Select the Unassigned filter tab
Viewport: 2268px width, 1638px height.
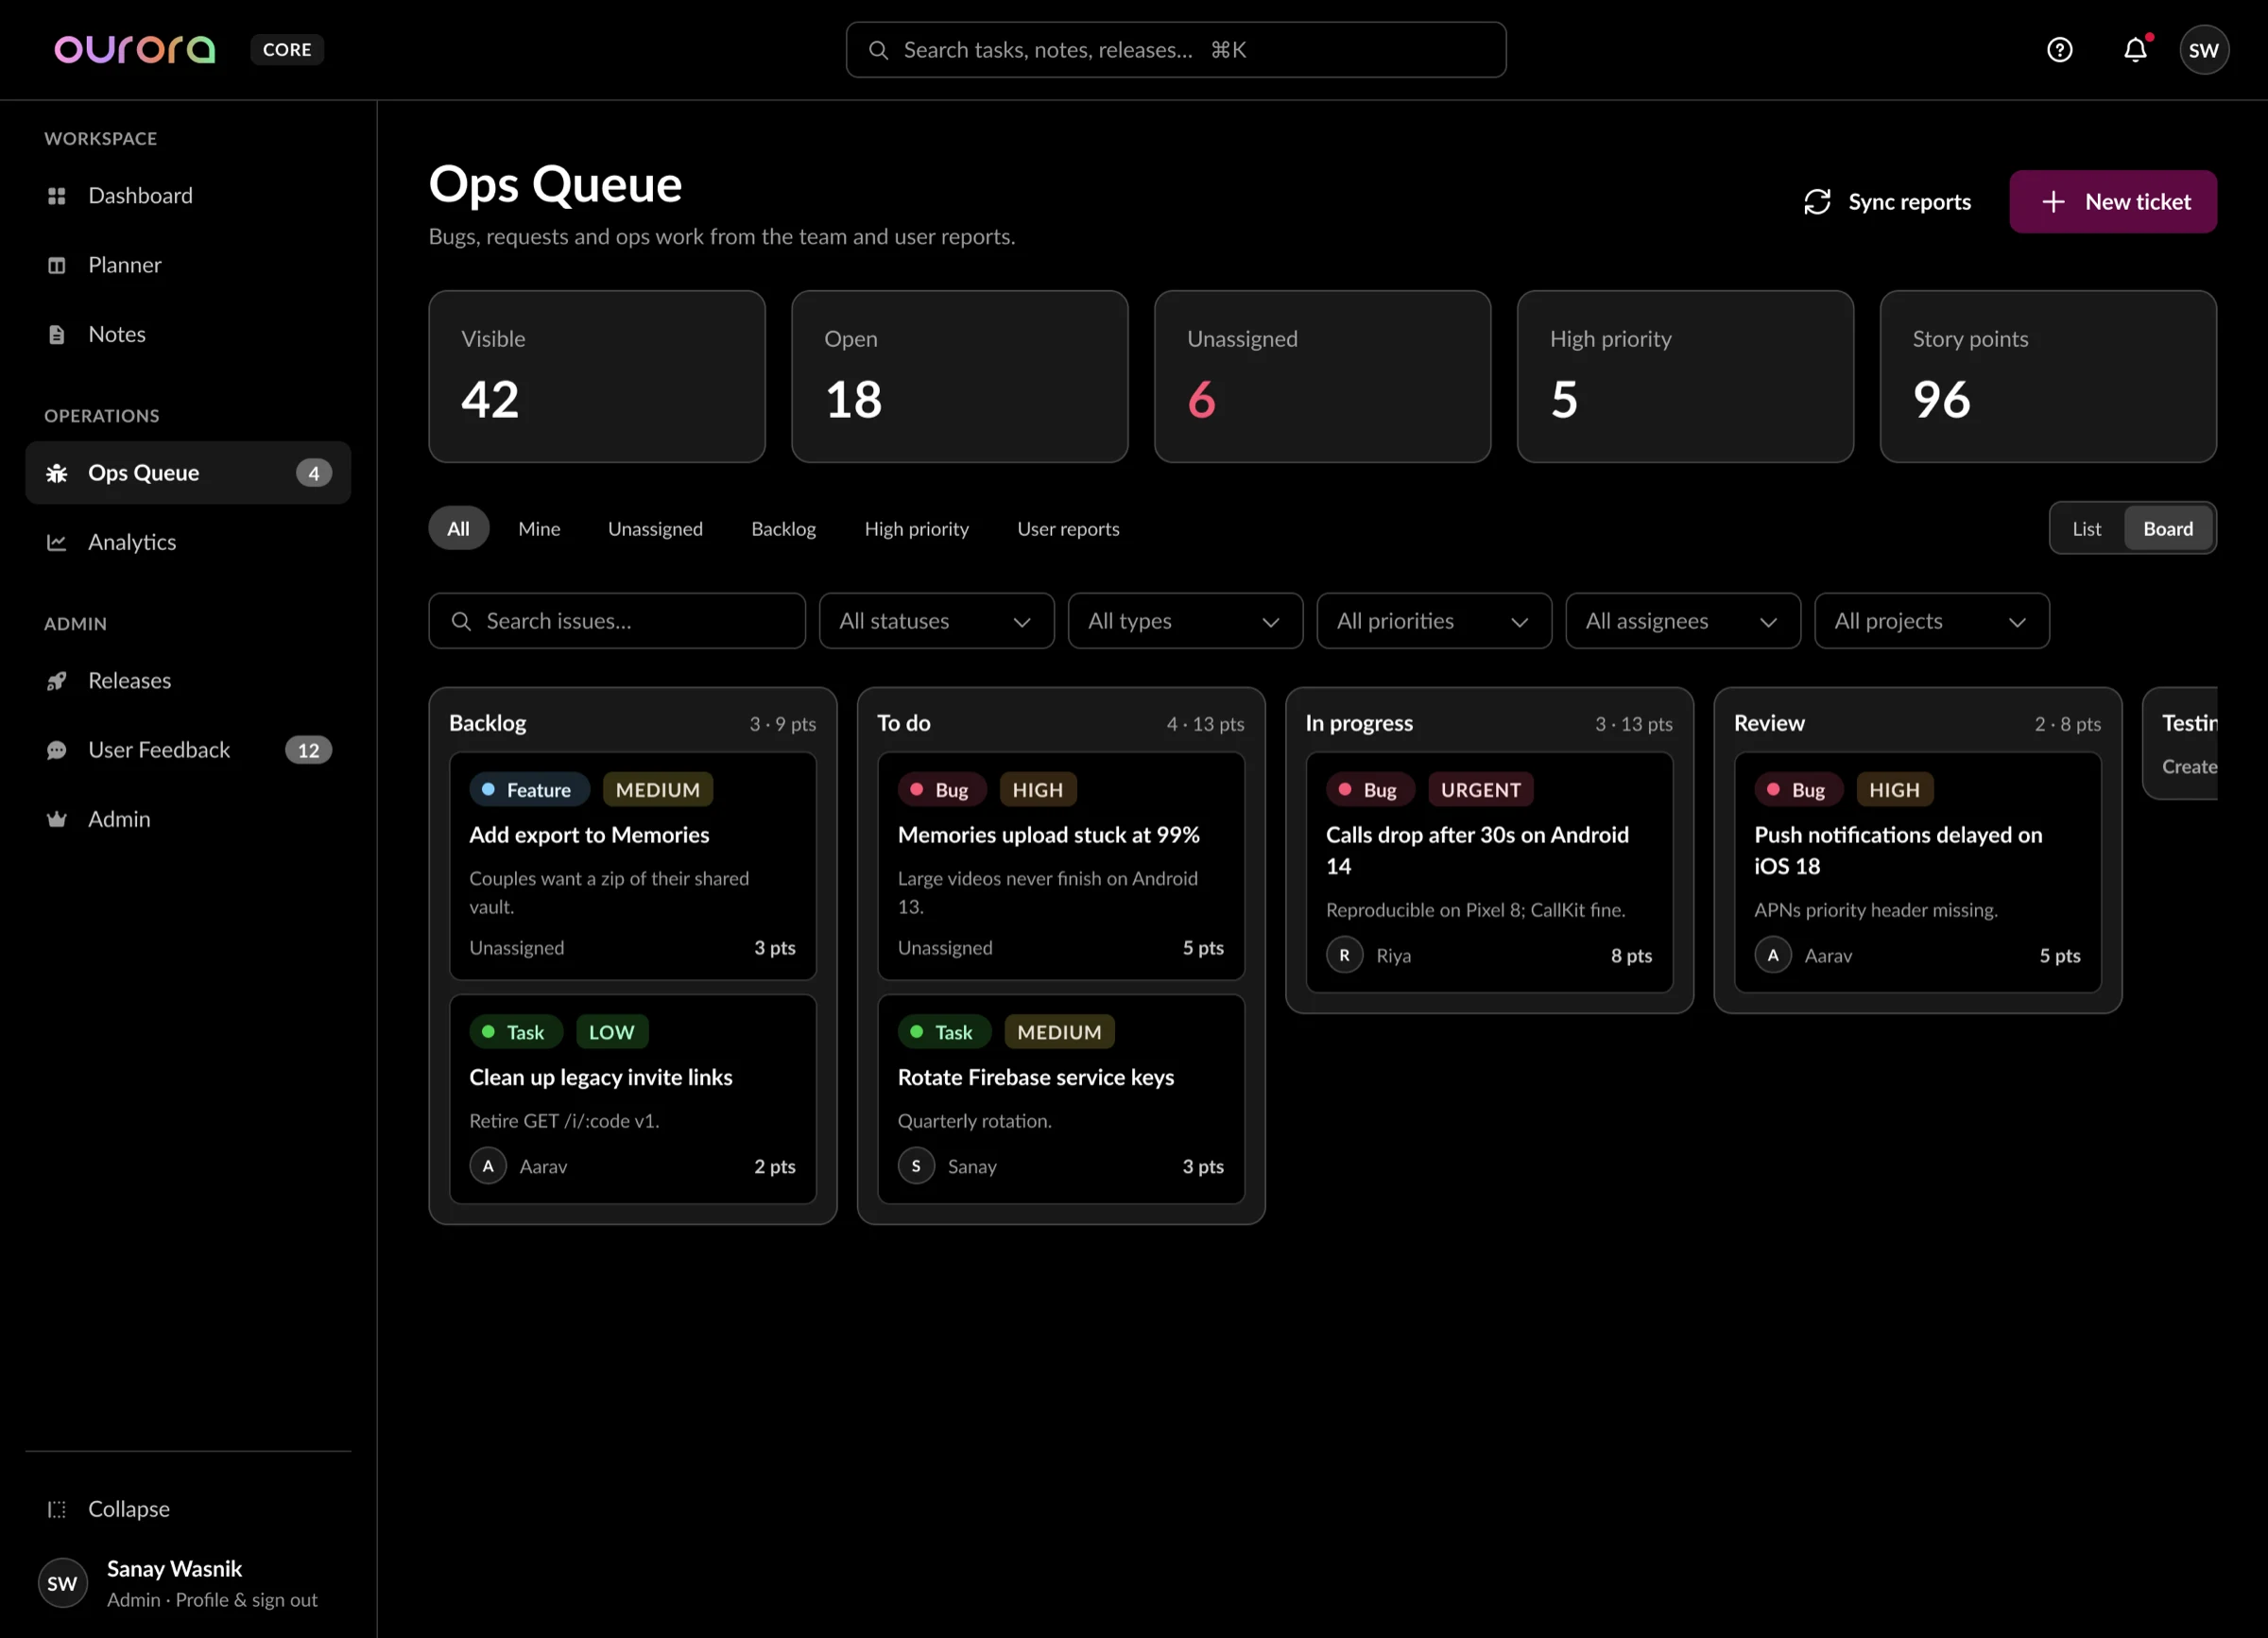[655, 528]
